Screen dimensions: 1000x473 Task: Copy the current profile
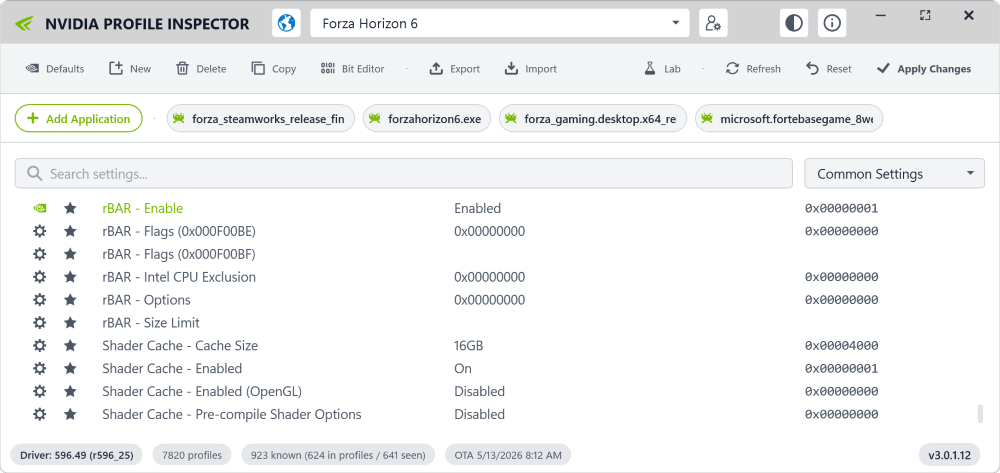(x=274, y=69)
